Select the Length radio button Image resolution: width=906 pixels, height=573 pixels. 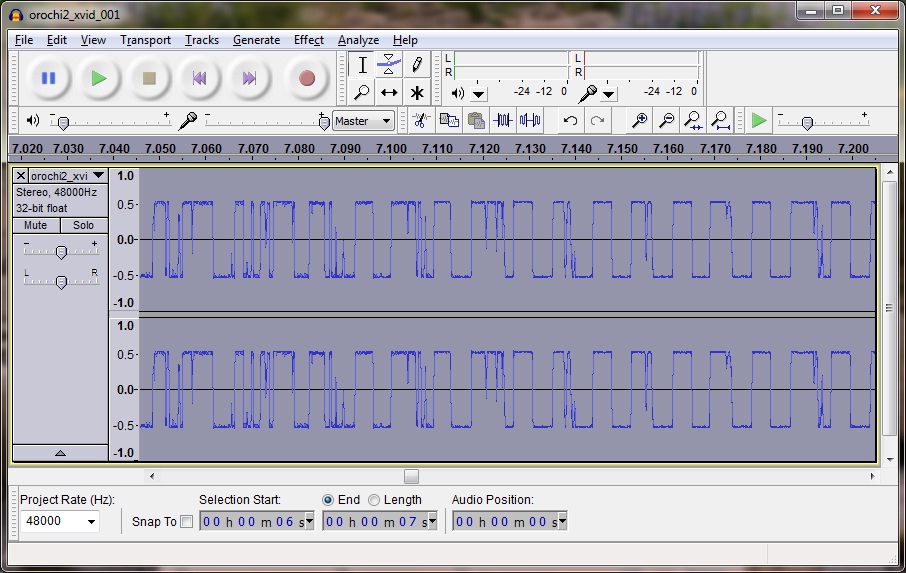[x=374, y=500]
